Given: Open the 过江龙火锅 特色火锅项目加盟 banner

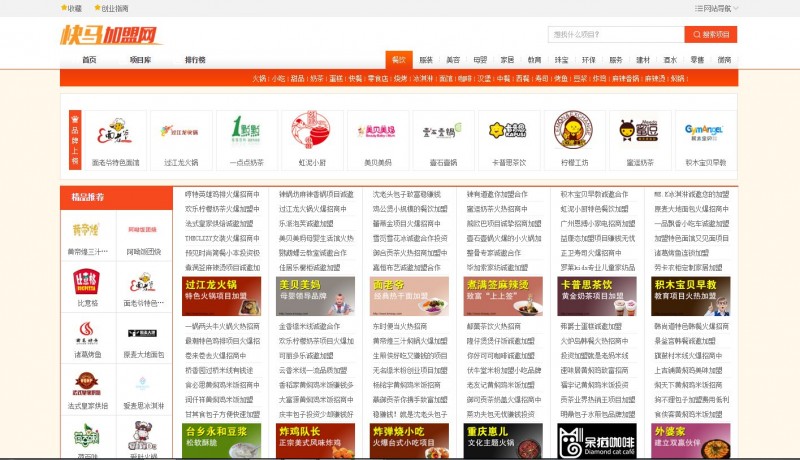Looking at the screenshot, I should click(x=221, y=296).
